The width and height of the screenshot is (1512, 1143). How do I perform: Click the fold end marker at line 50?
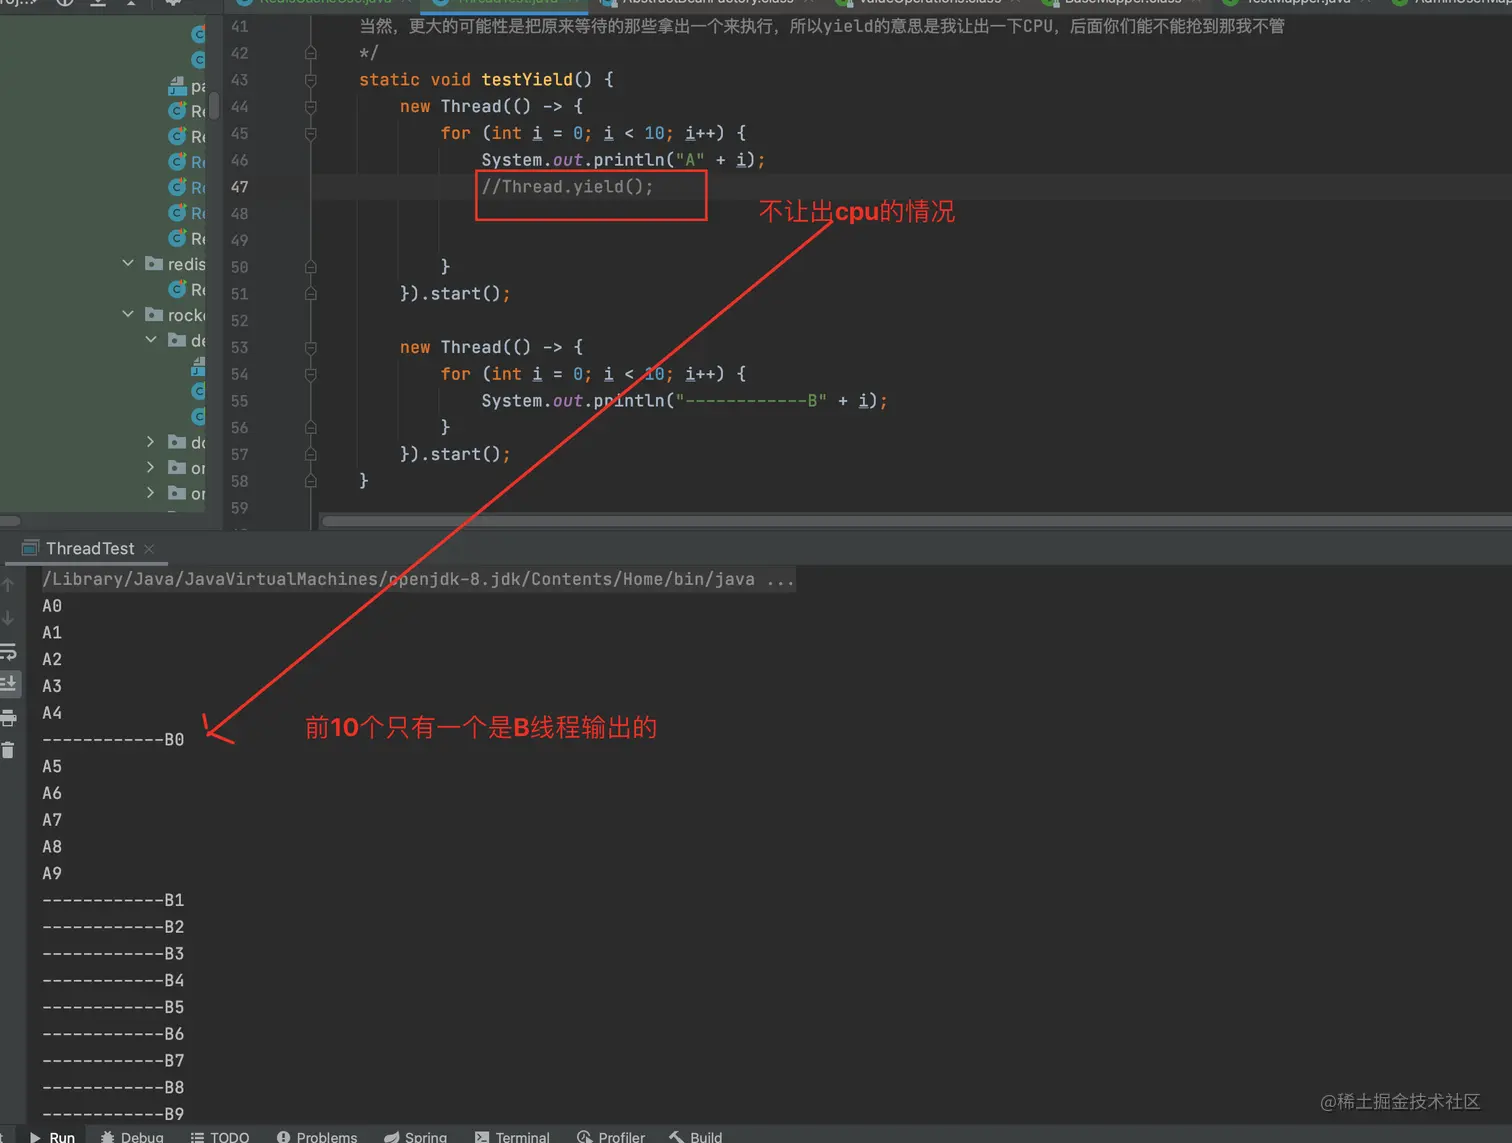[x=311, y=267]
